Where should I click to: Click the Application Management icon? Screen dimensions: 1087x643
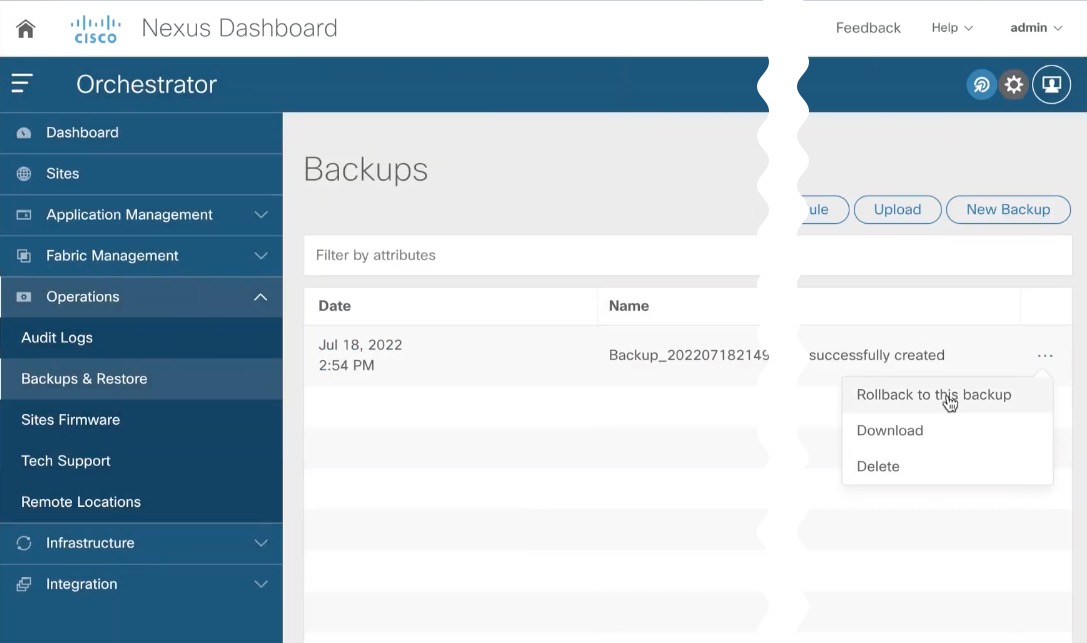24,215
